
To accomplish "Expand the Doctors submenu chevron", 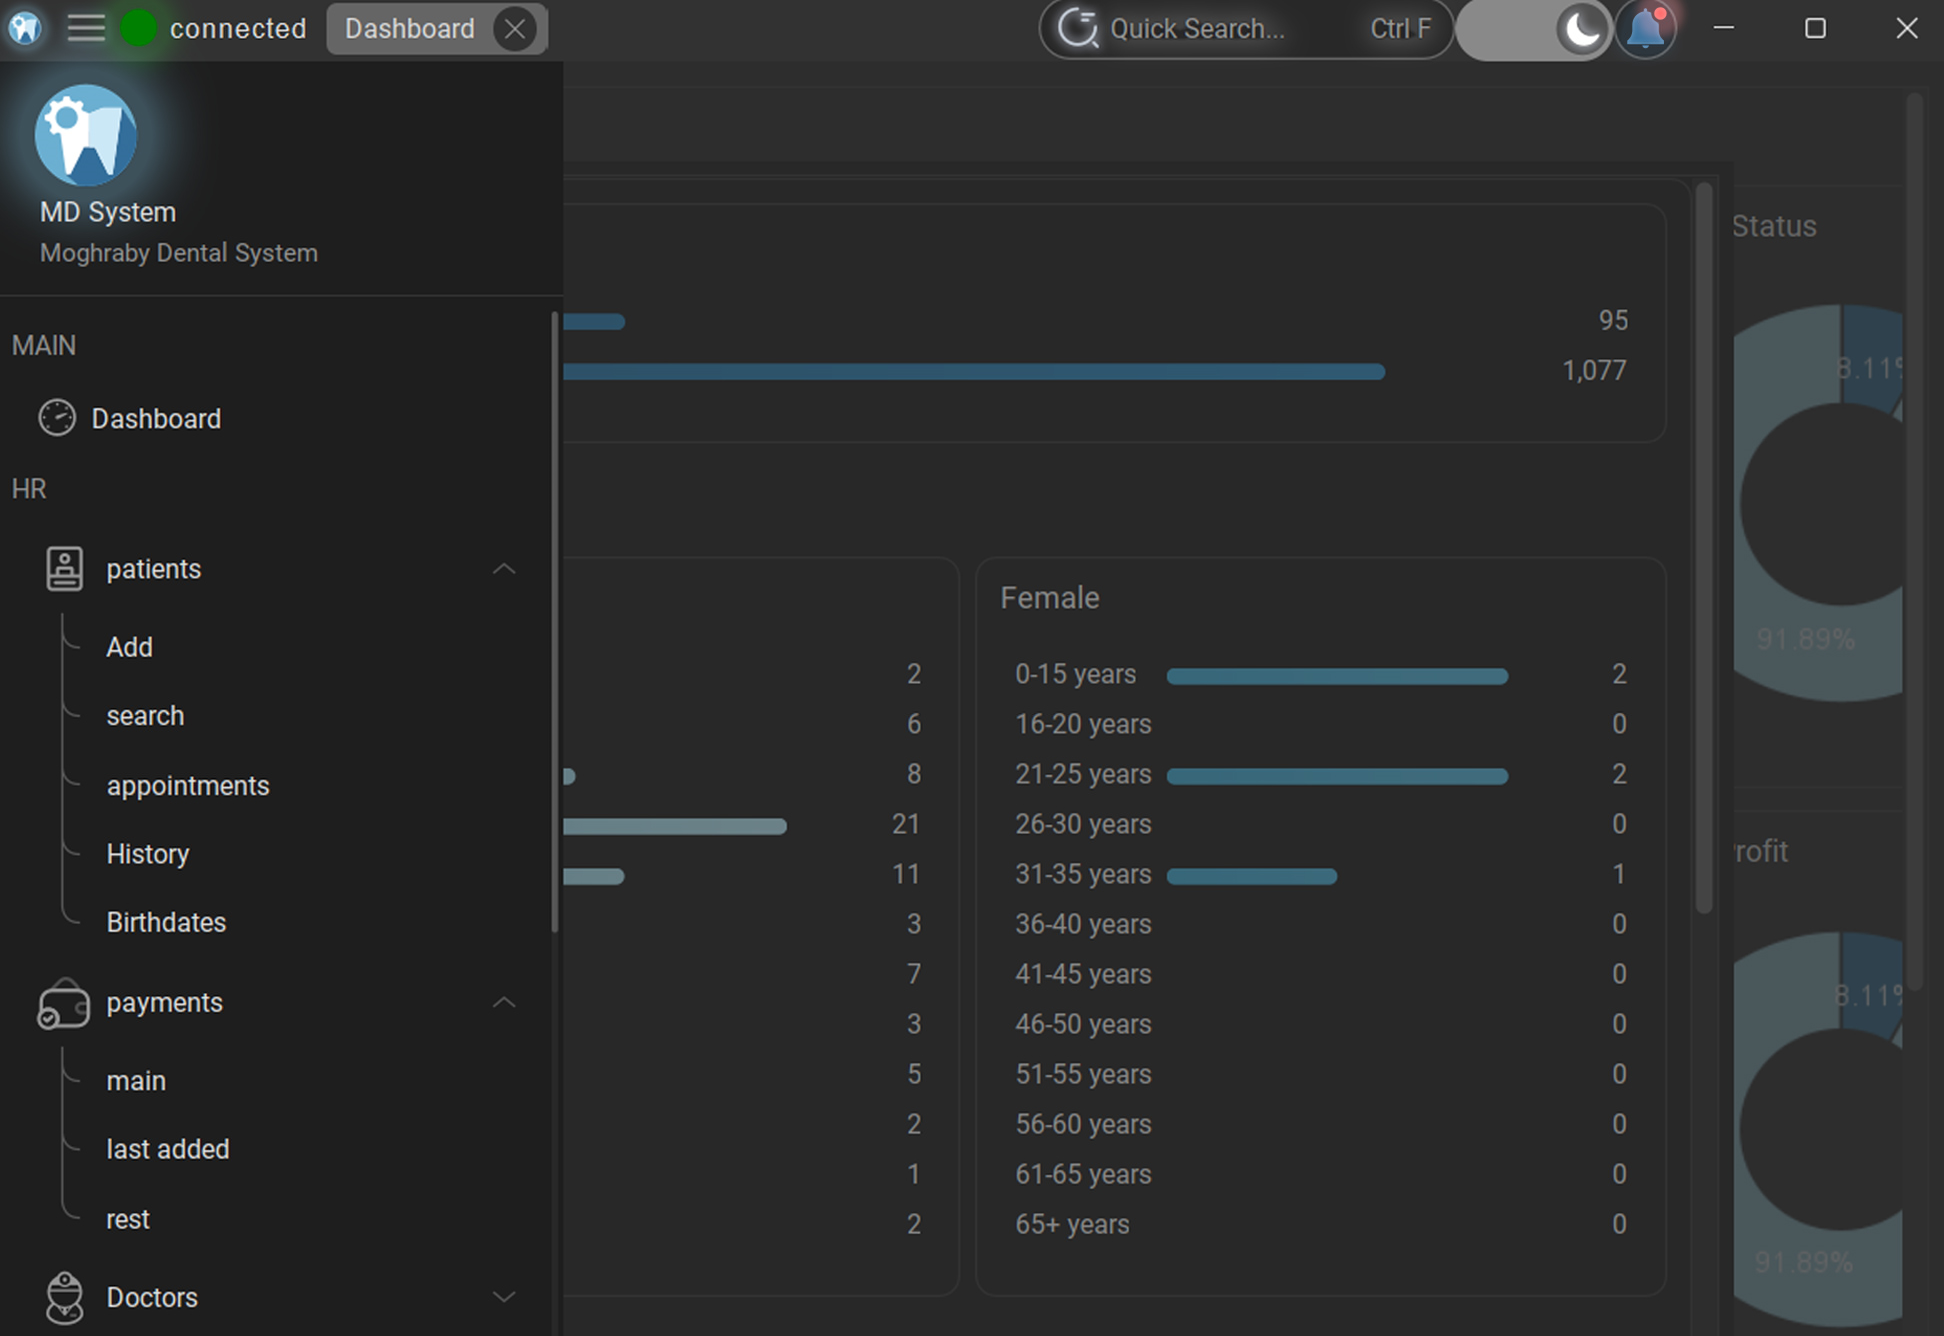I will point(504,1297).
